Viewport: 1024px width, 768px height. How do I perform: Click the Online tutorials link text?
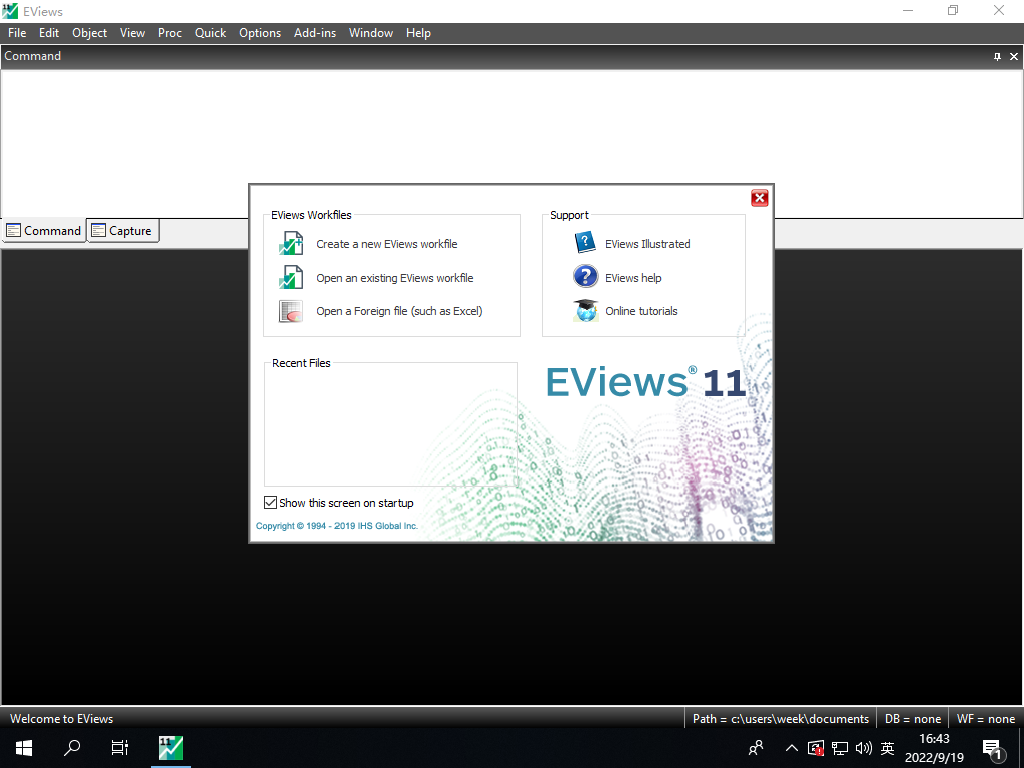641,311
